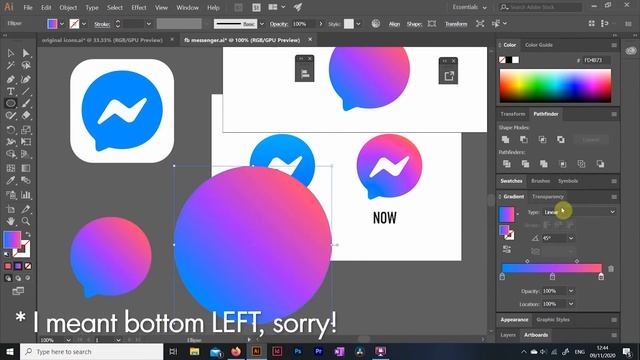Viewport: 640px width, 360px height.
Task: Click the Reverse Gradient icon
Action: tap(507, 249)
